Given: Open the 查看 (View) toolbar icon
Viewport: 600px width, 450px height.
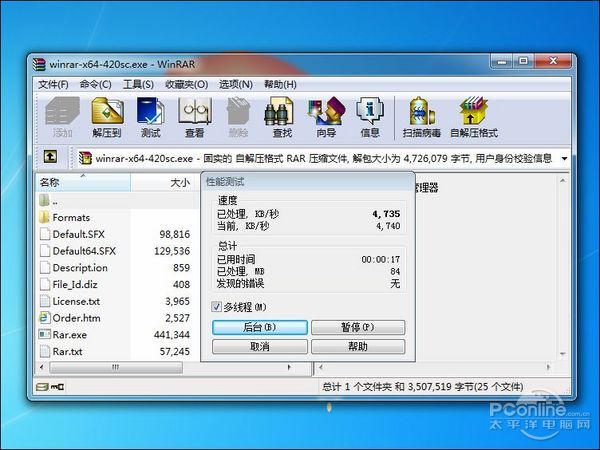Looking at the screenshot, I should [195, 117].
